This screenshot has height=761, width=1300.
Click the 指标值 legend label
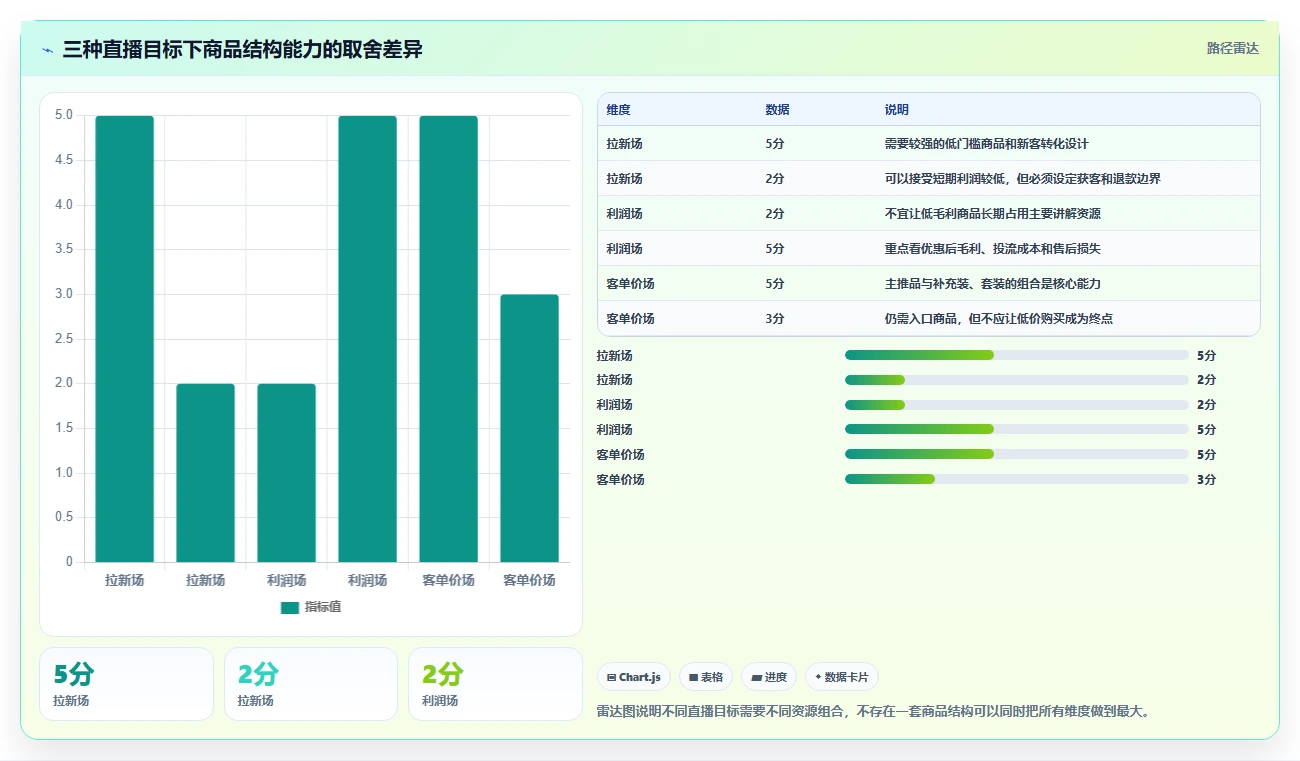tap(323, 607)
